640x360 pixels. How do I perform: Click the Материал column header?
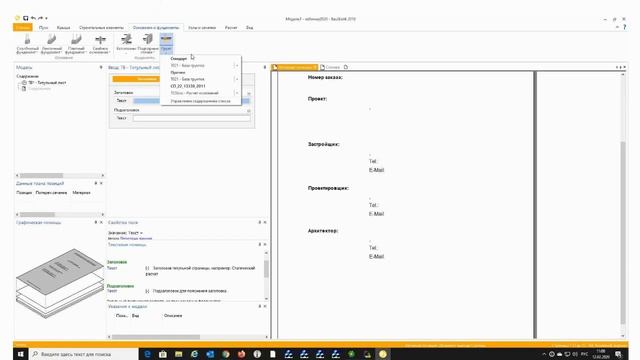click(81, 192)
